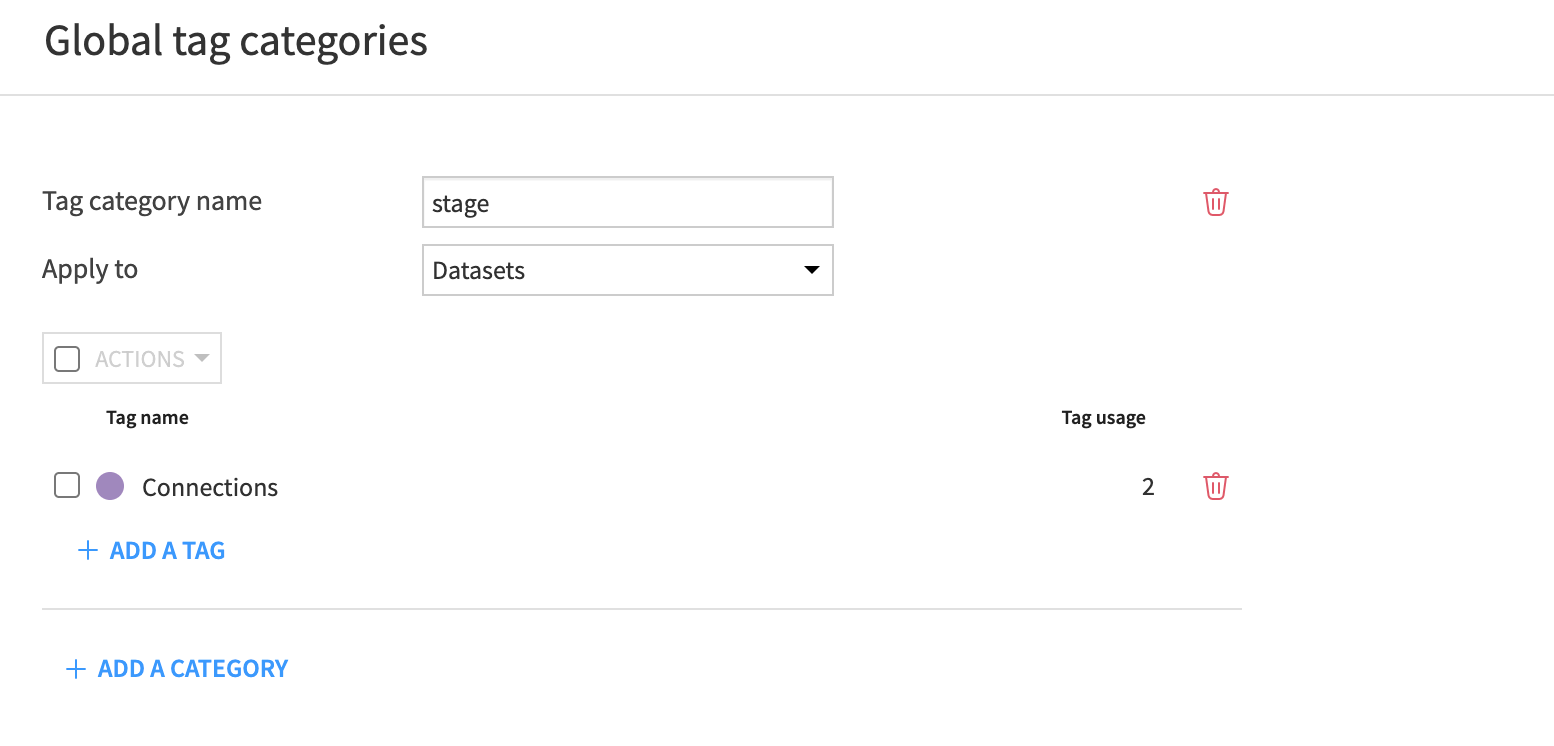
Task: Click the Apply to label
Action: [90, 269]
